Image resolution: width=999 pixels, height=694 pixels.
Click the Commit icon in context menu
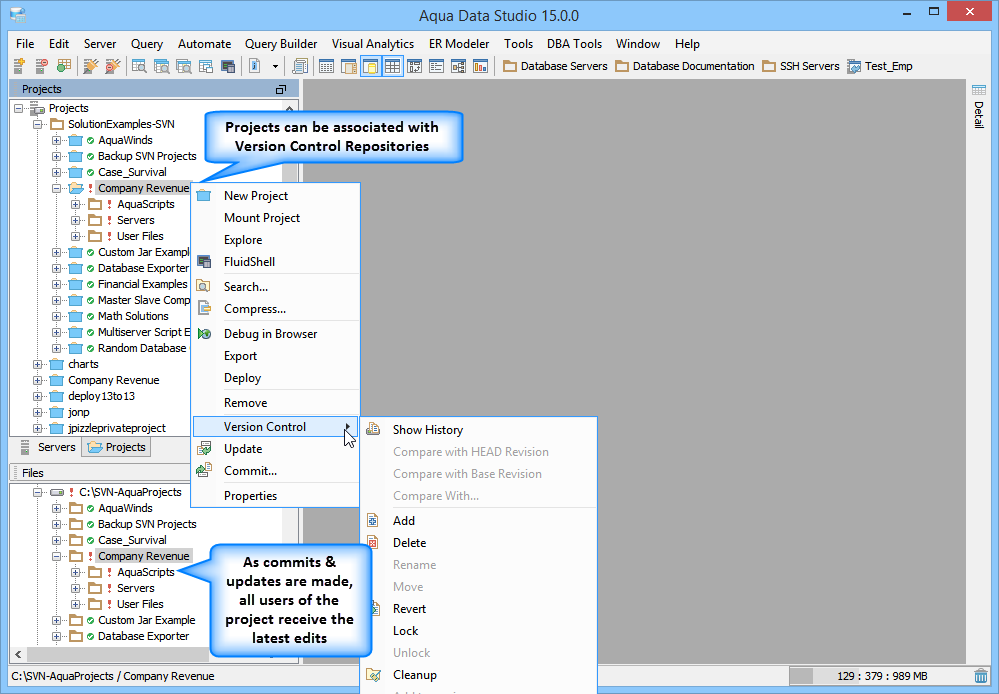click(204, 471)
